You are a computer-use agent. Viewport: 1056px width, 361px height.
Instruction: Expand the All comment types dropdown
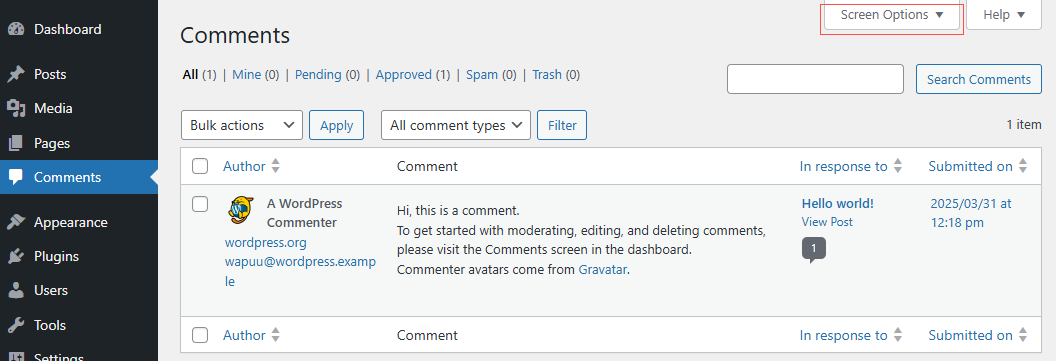pos(456,125)
